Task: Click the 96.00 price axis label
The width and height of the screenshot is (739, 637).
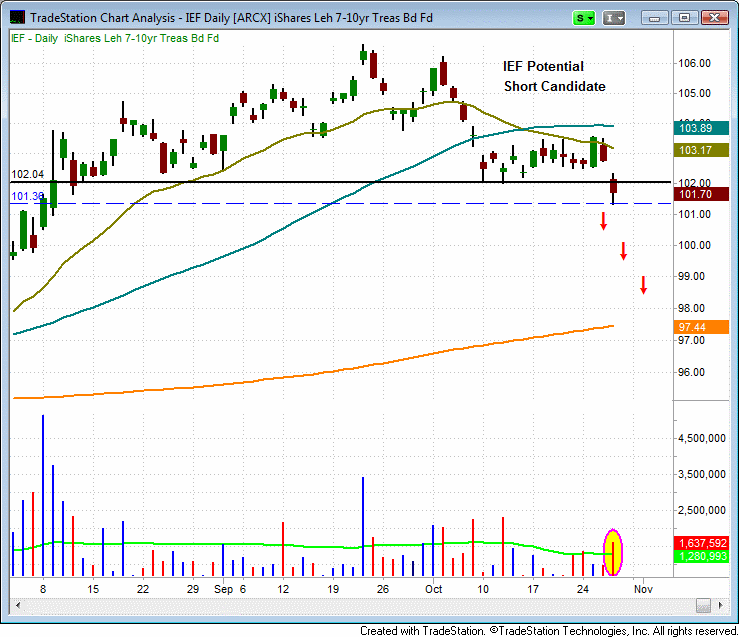Action: tap(692, 372)
